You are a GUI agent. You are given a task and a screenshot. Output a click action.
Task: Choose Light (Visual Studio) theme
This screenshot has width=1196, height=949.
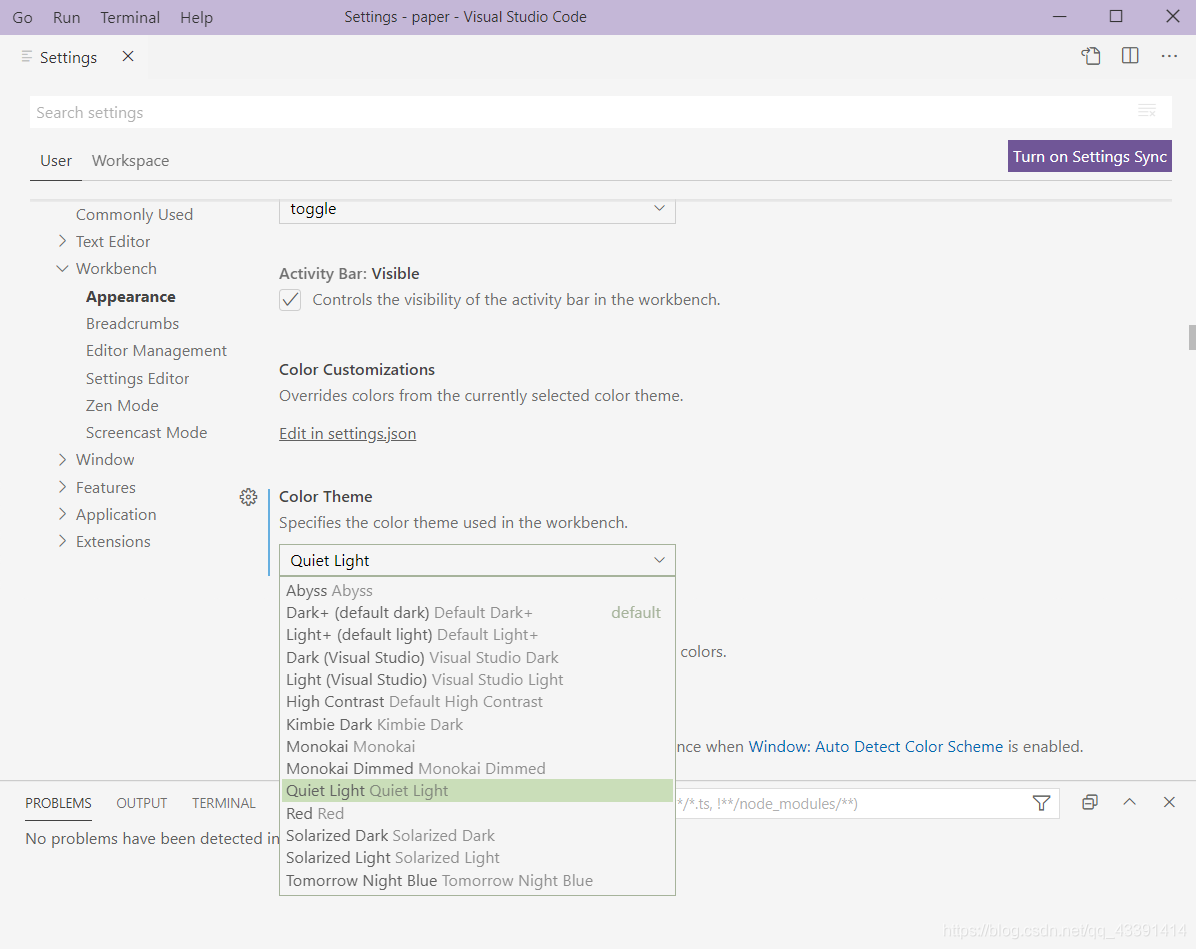click(477, 680)
